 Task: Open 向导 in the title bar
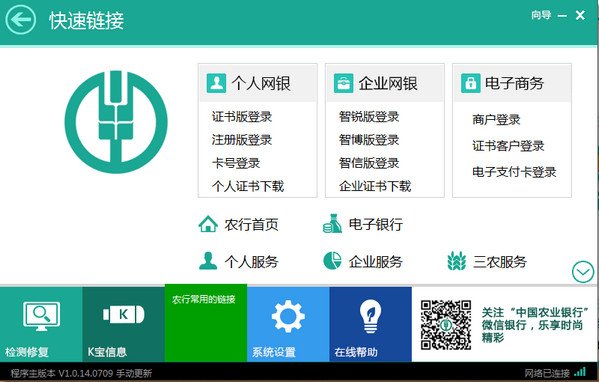tap(541, 15)
